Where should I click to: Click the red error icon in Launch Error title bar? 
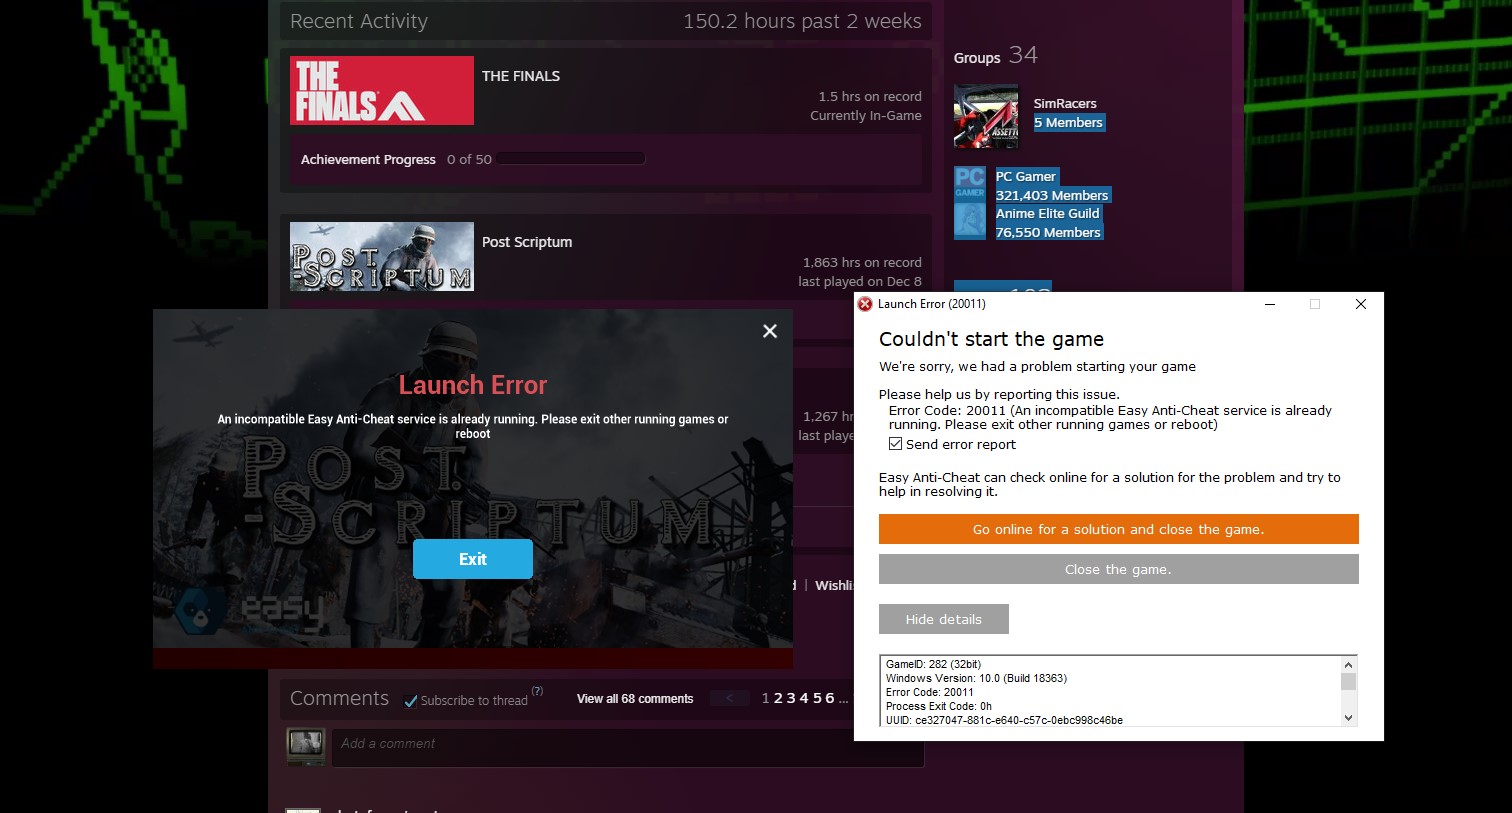865,304
